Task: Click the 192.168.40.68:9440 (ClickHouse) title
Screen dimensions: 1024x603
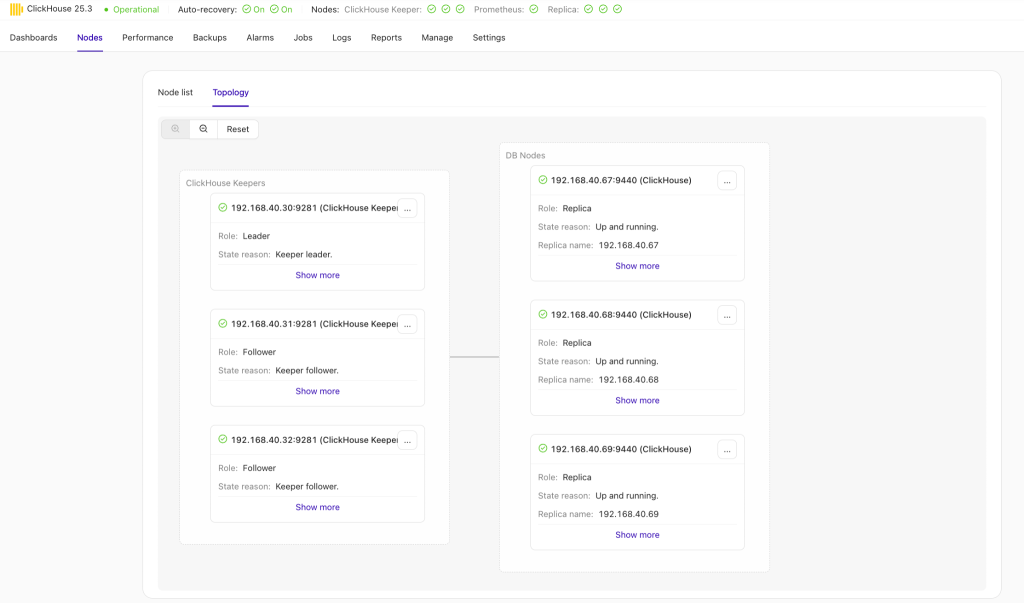Action: coord(621,315)
